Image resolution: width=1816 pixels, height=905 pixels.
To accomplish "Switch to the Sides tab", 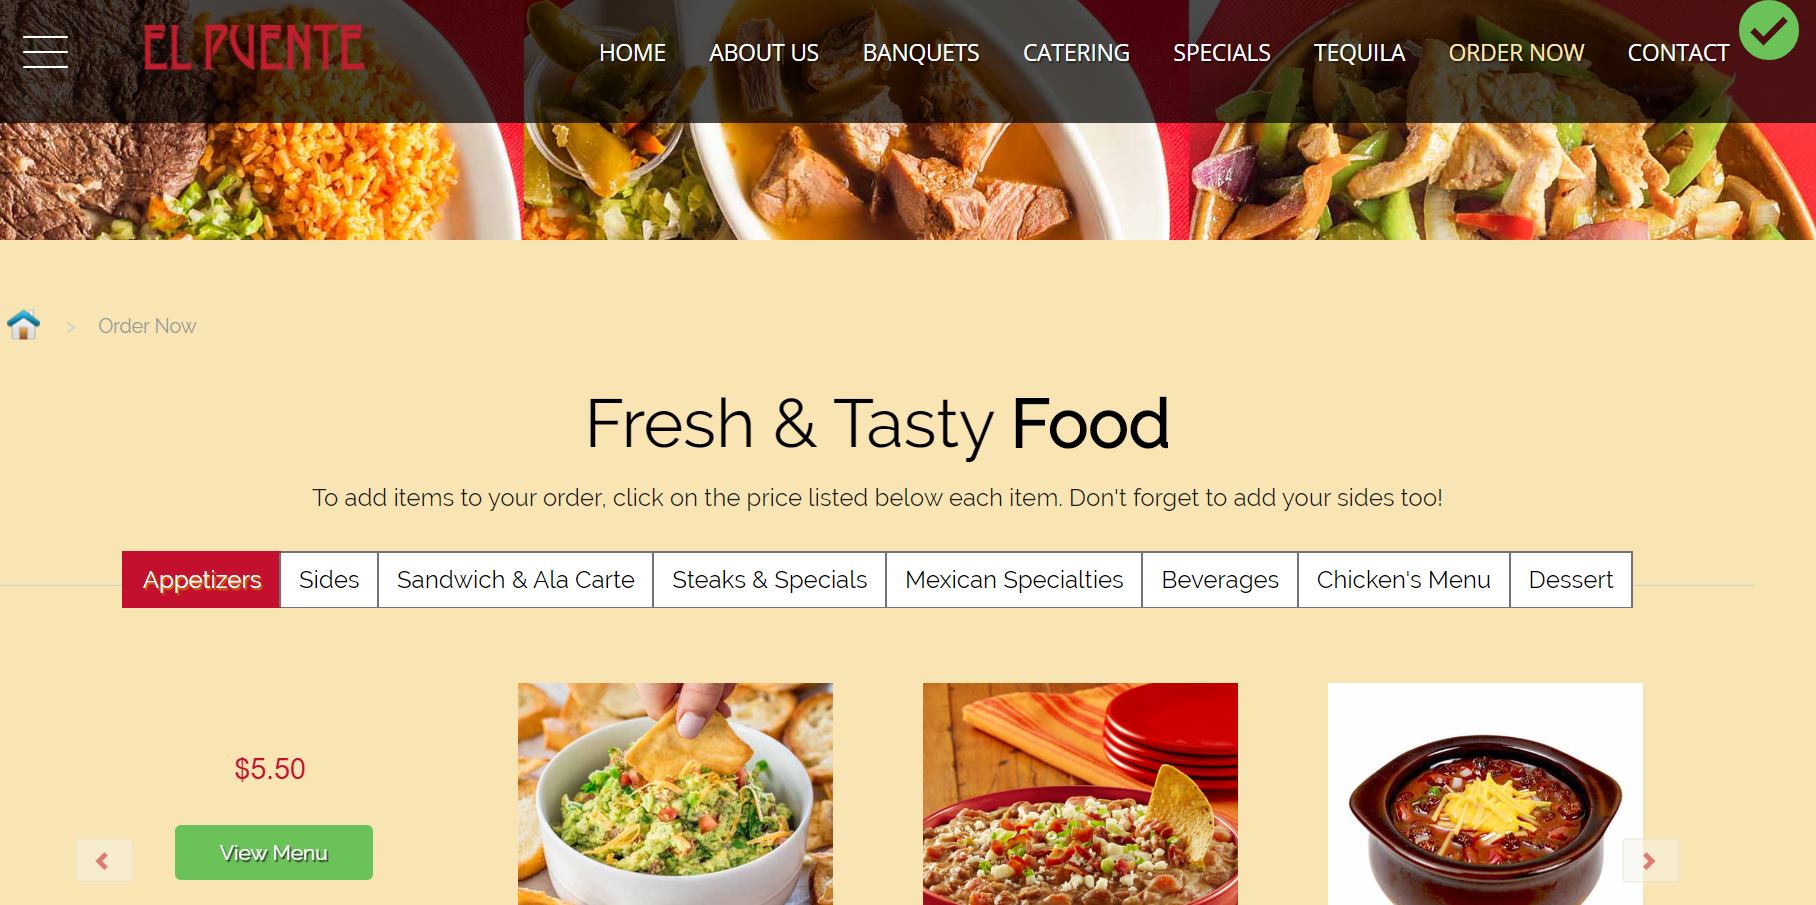I will click(329, 579).
